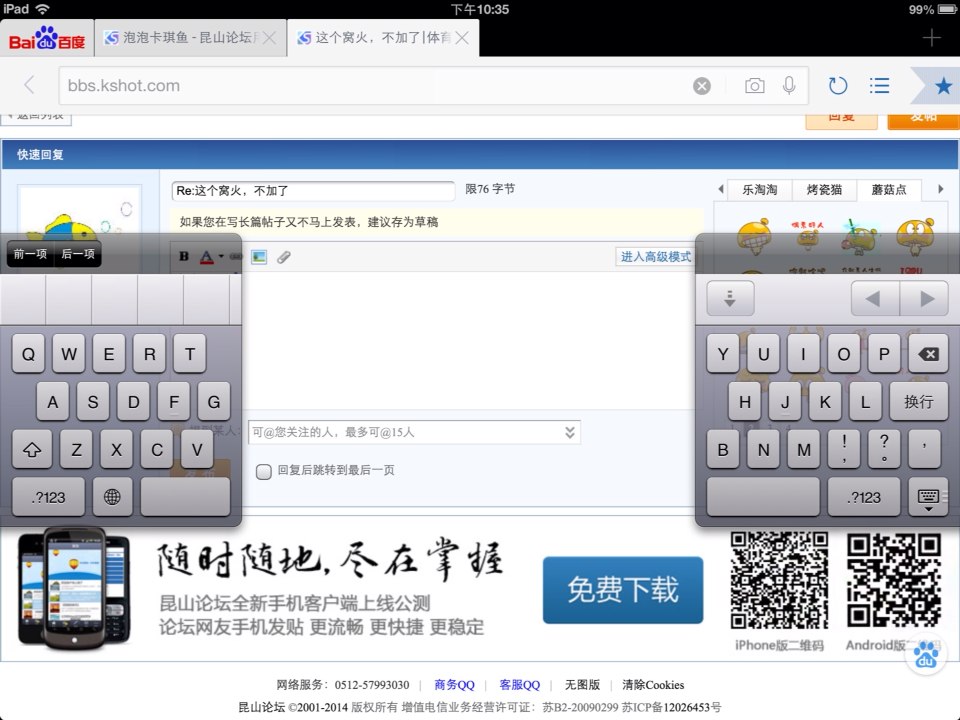Viewport: 960px width, 720px height.
Task: Expand the font color dropdown arrow
Action: [x=221, y=257]
